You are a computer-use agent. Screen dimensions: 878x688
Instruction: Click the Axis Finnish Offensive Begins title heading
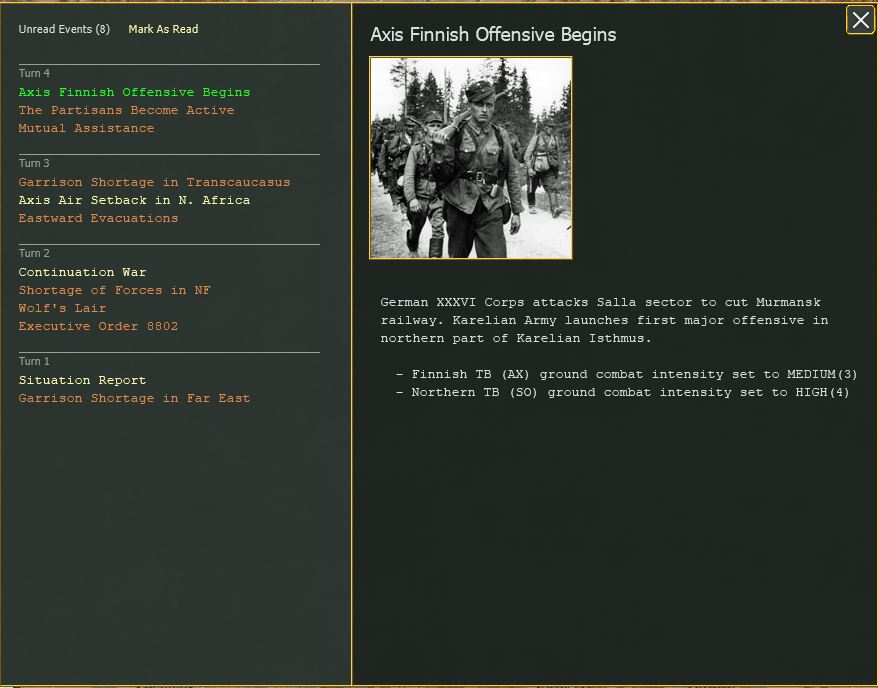click(493, 35)
